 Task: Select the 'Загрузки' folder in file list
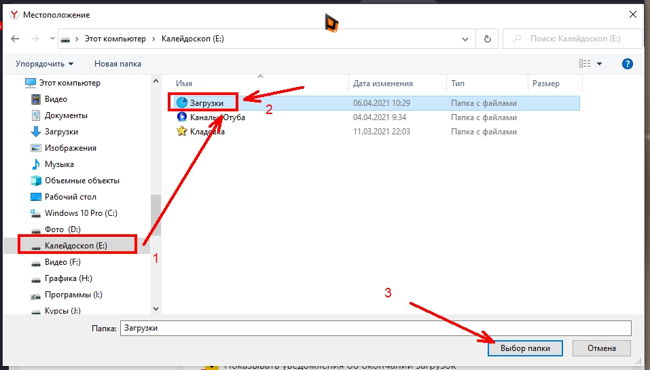pos(206,103)
